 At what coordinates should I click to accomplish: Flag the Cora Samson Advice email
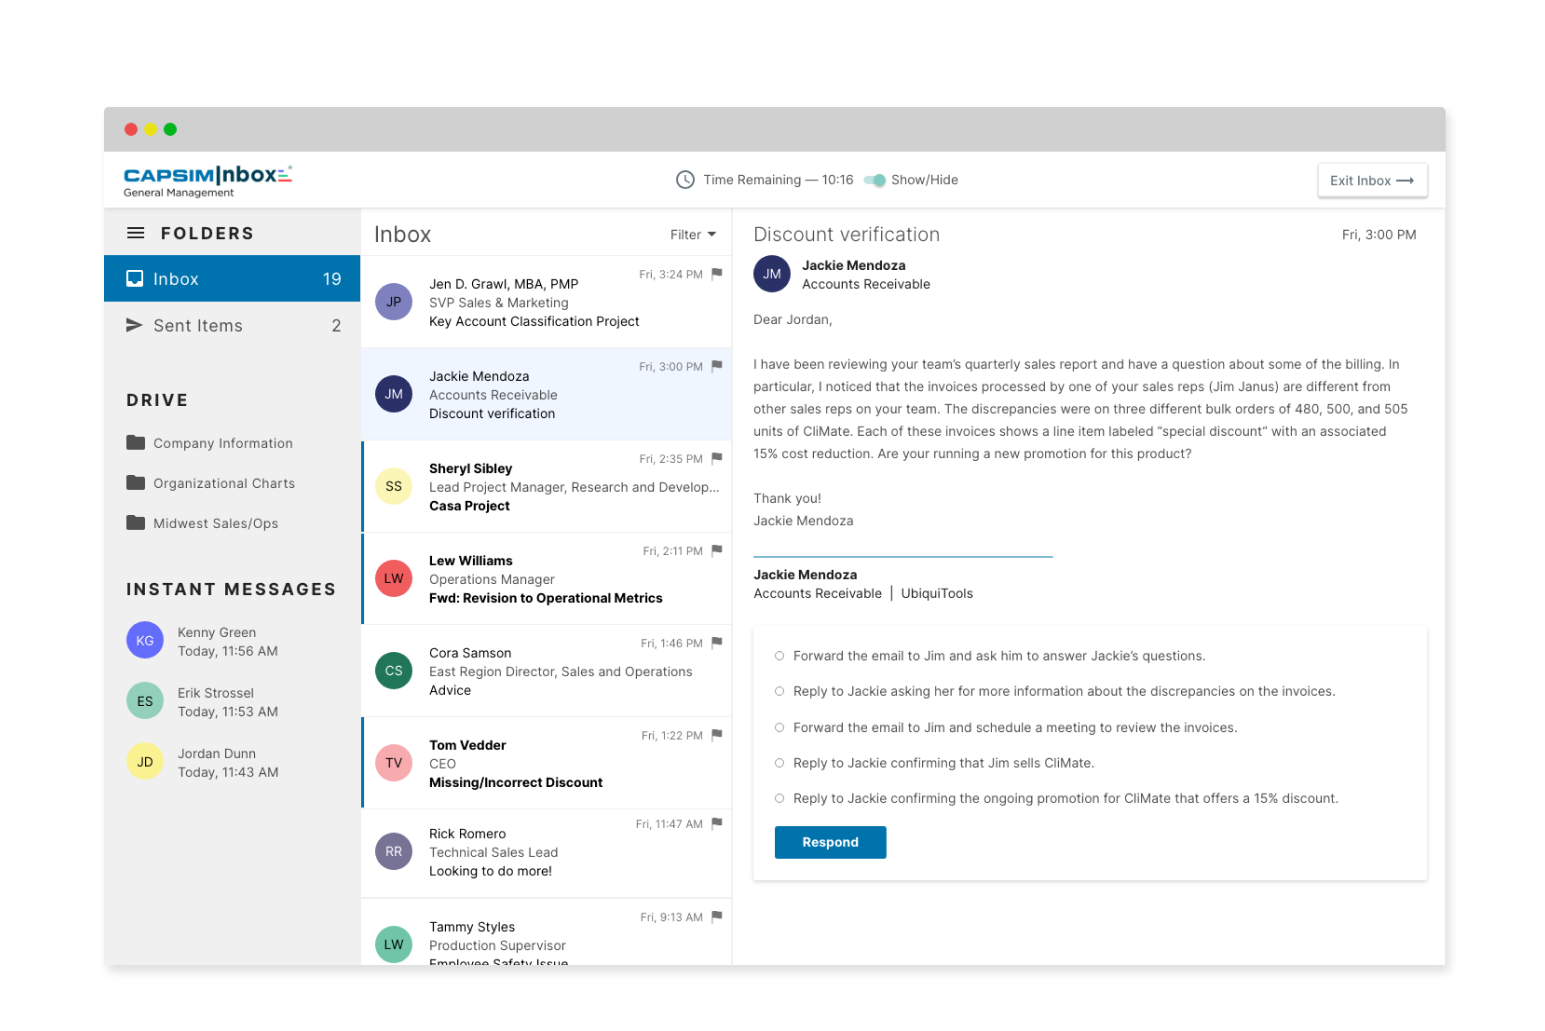pyautogui.click(x=717, y=643)
